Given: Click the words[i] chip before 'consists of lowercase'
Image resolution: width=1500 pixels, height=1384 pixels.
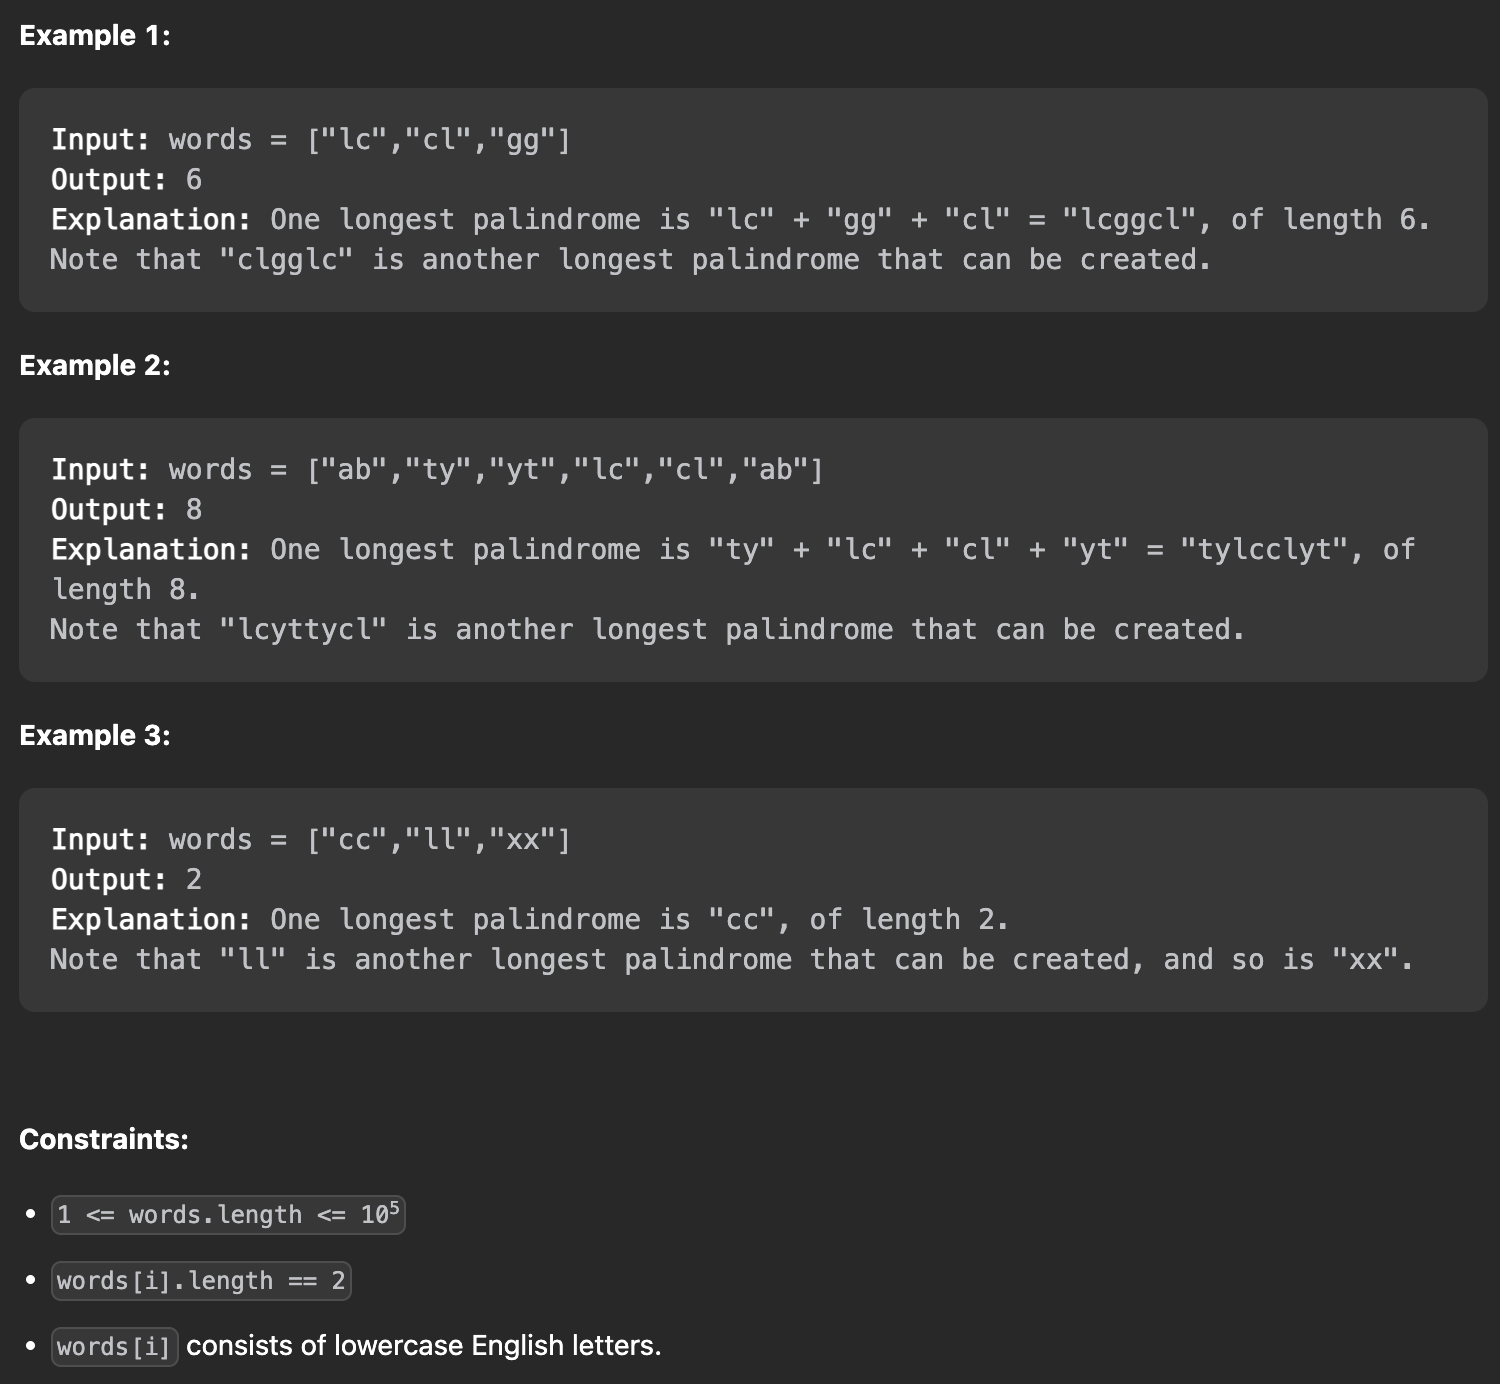Looking at the screenshot, I should [115, 1347].
